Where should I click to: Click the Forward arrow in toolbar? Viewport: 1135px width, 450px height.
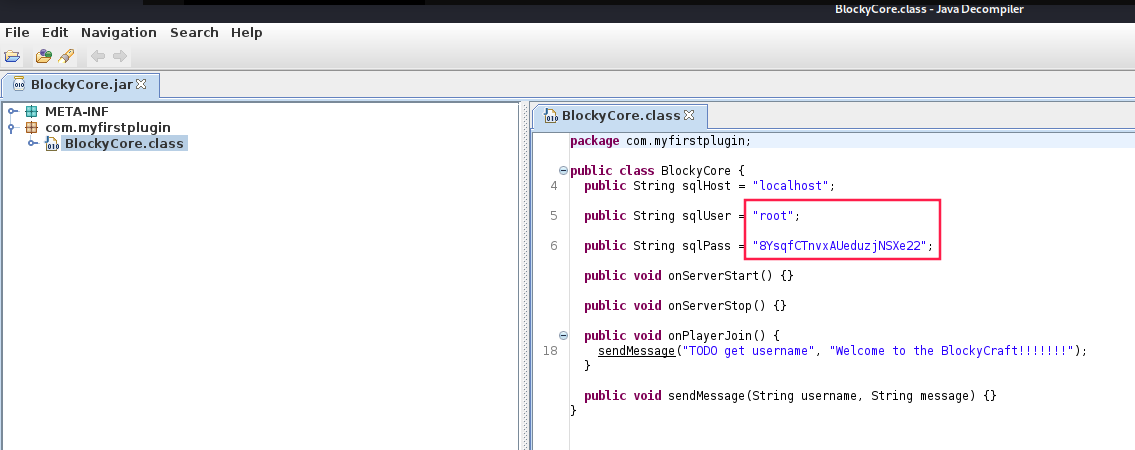tap(120, 57)
